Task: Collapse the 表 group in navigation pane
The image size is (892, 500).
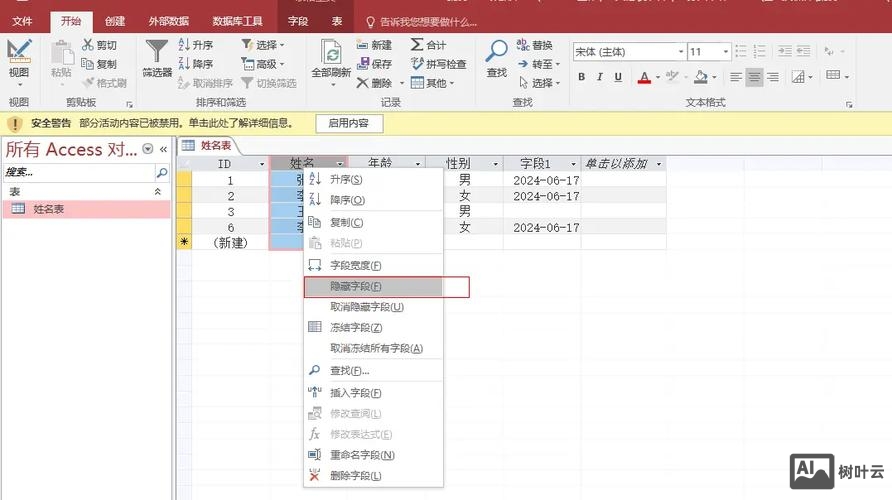Action: pos(158,192)
